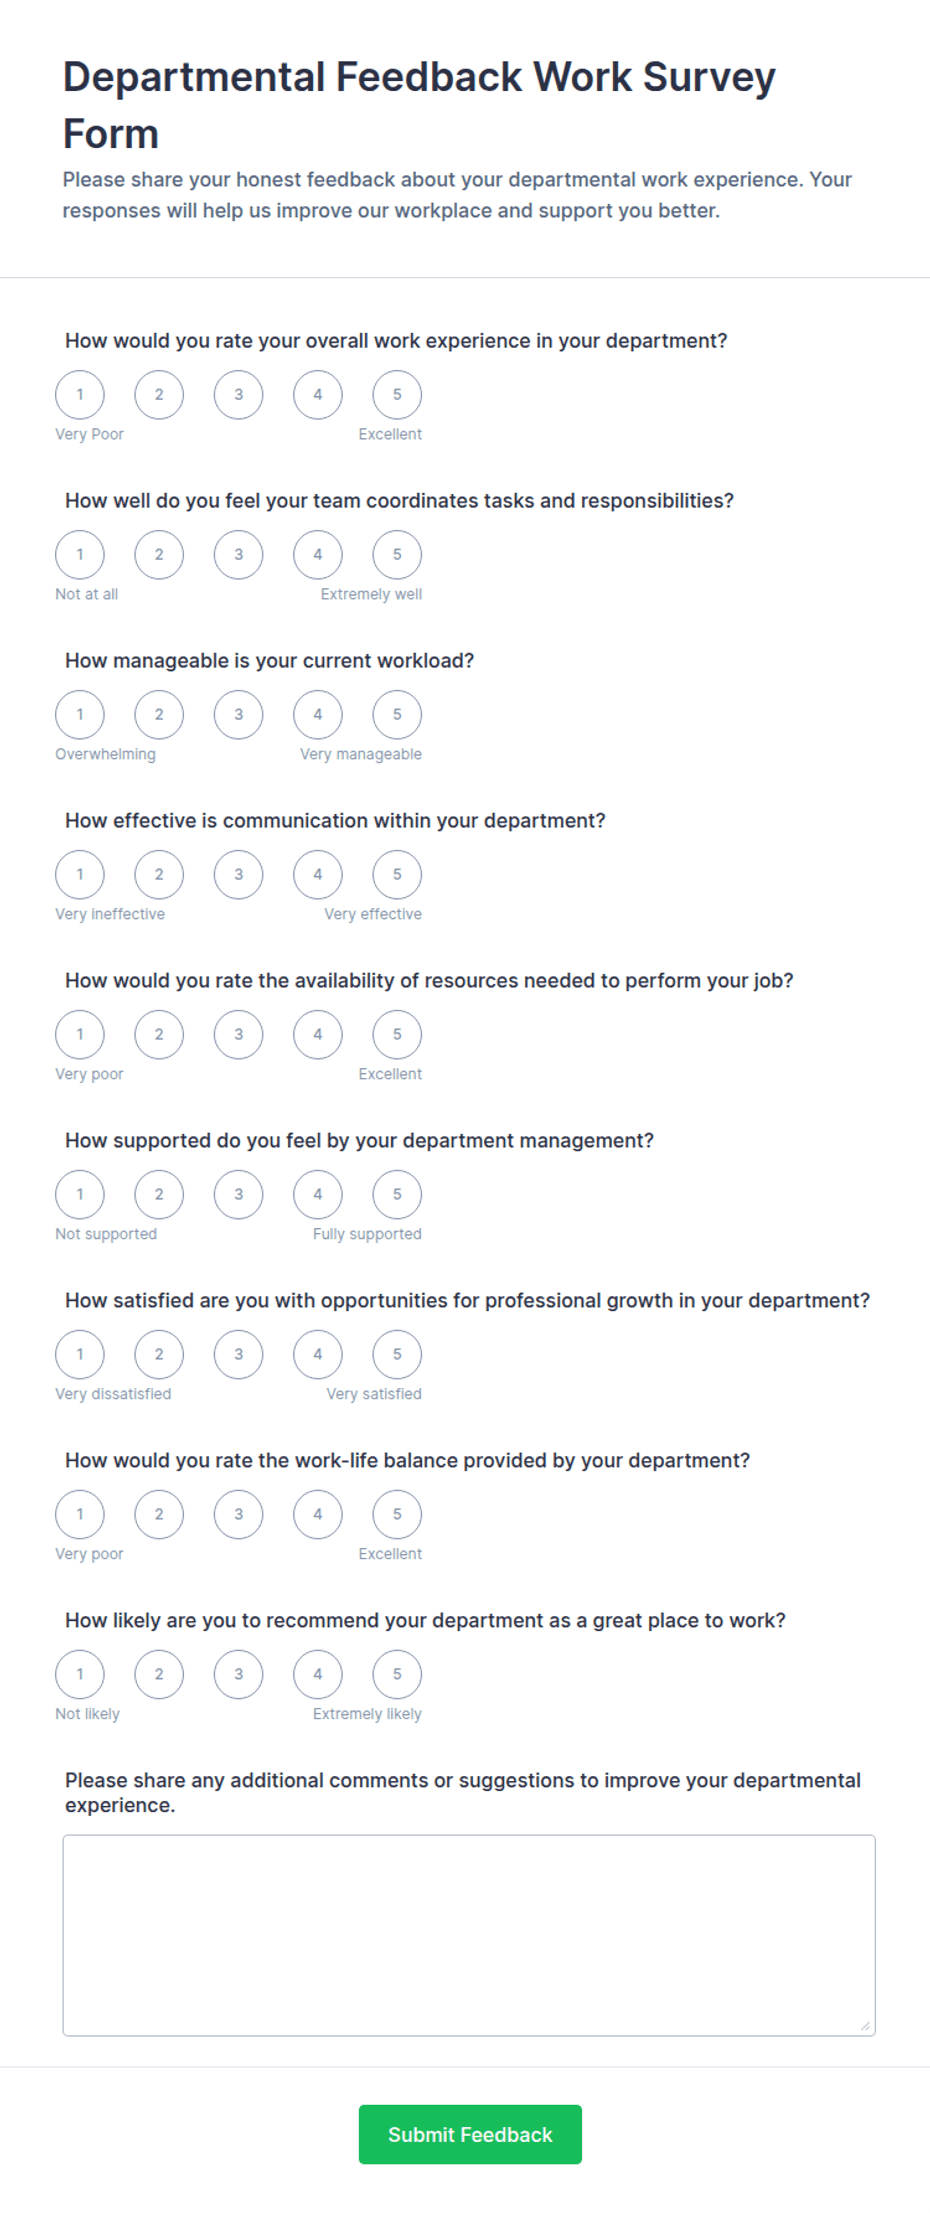The height and width of the screenshot is (2213, 930).
Task: Select 1 for overall work experience
Action: (80, 394)
